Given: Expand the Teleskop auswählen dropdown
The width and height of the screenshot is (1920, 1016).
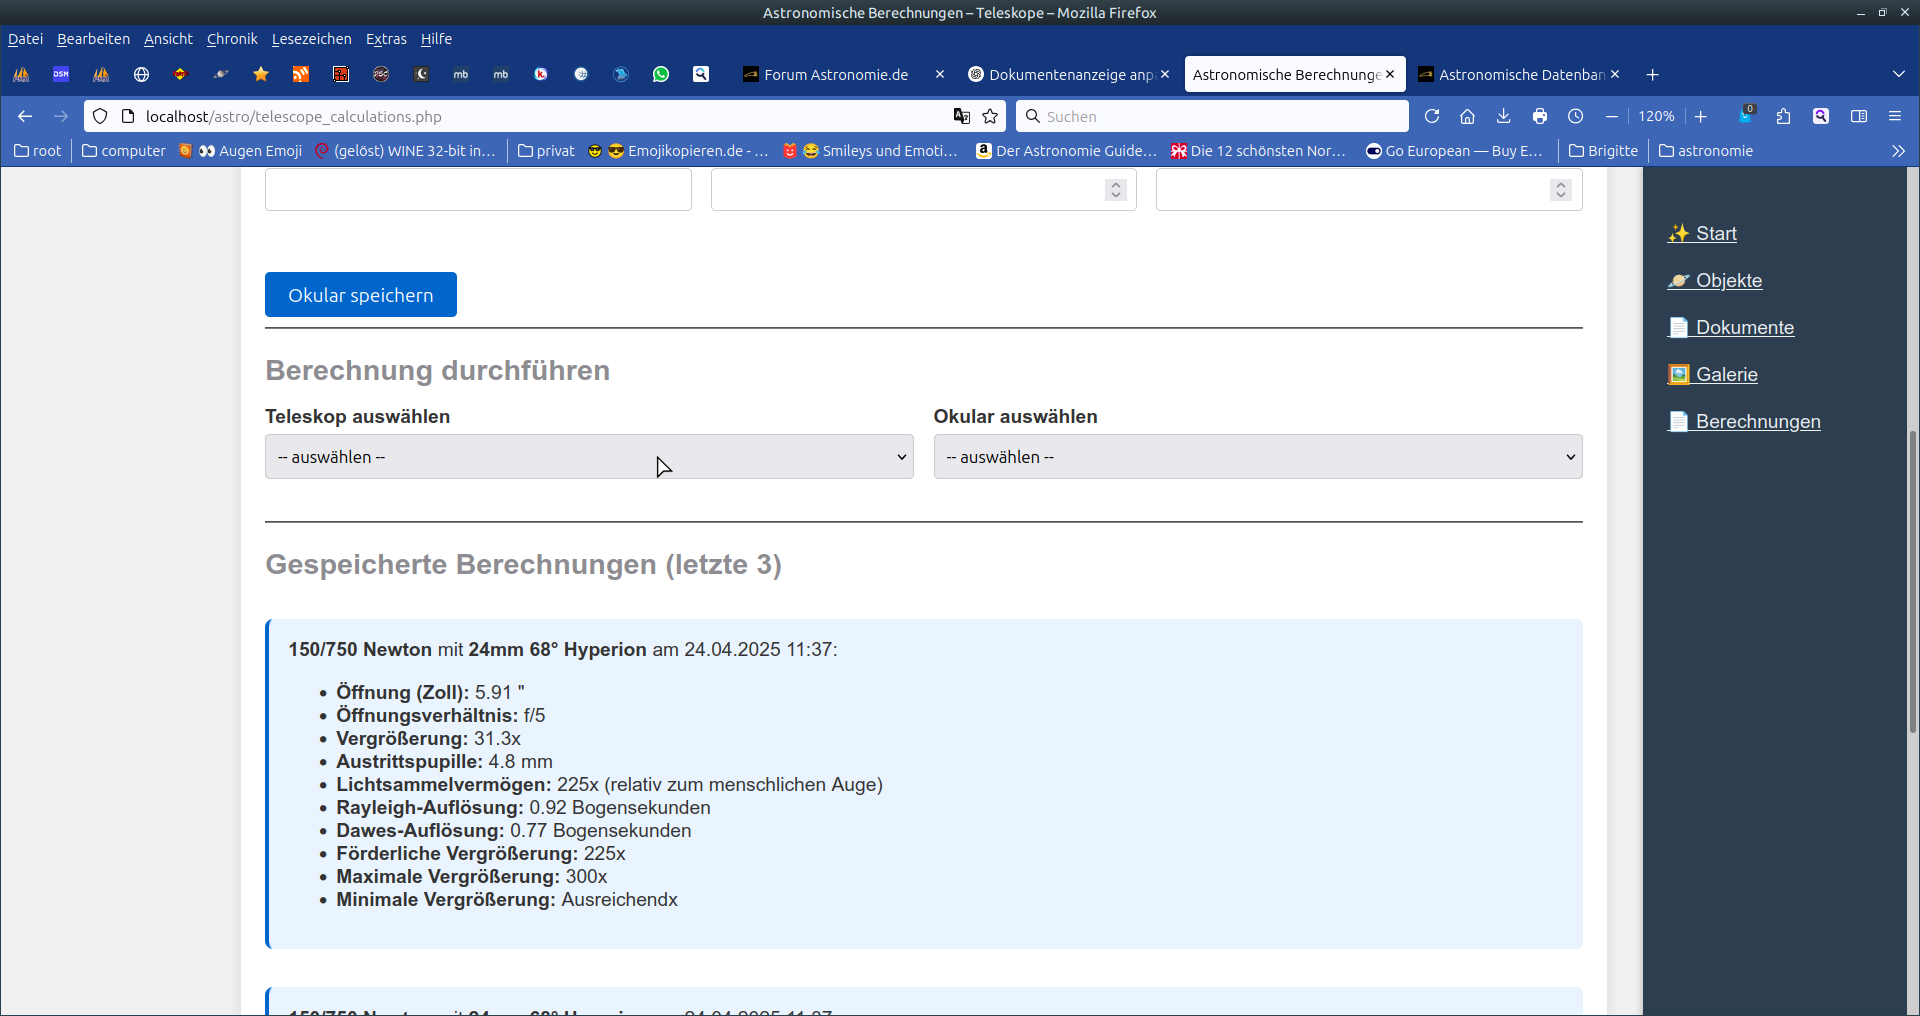Looking at the screenshot, I should click(x=589, y=456).
